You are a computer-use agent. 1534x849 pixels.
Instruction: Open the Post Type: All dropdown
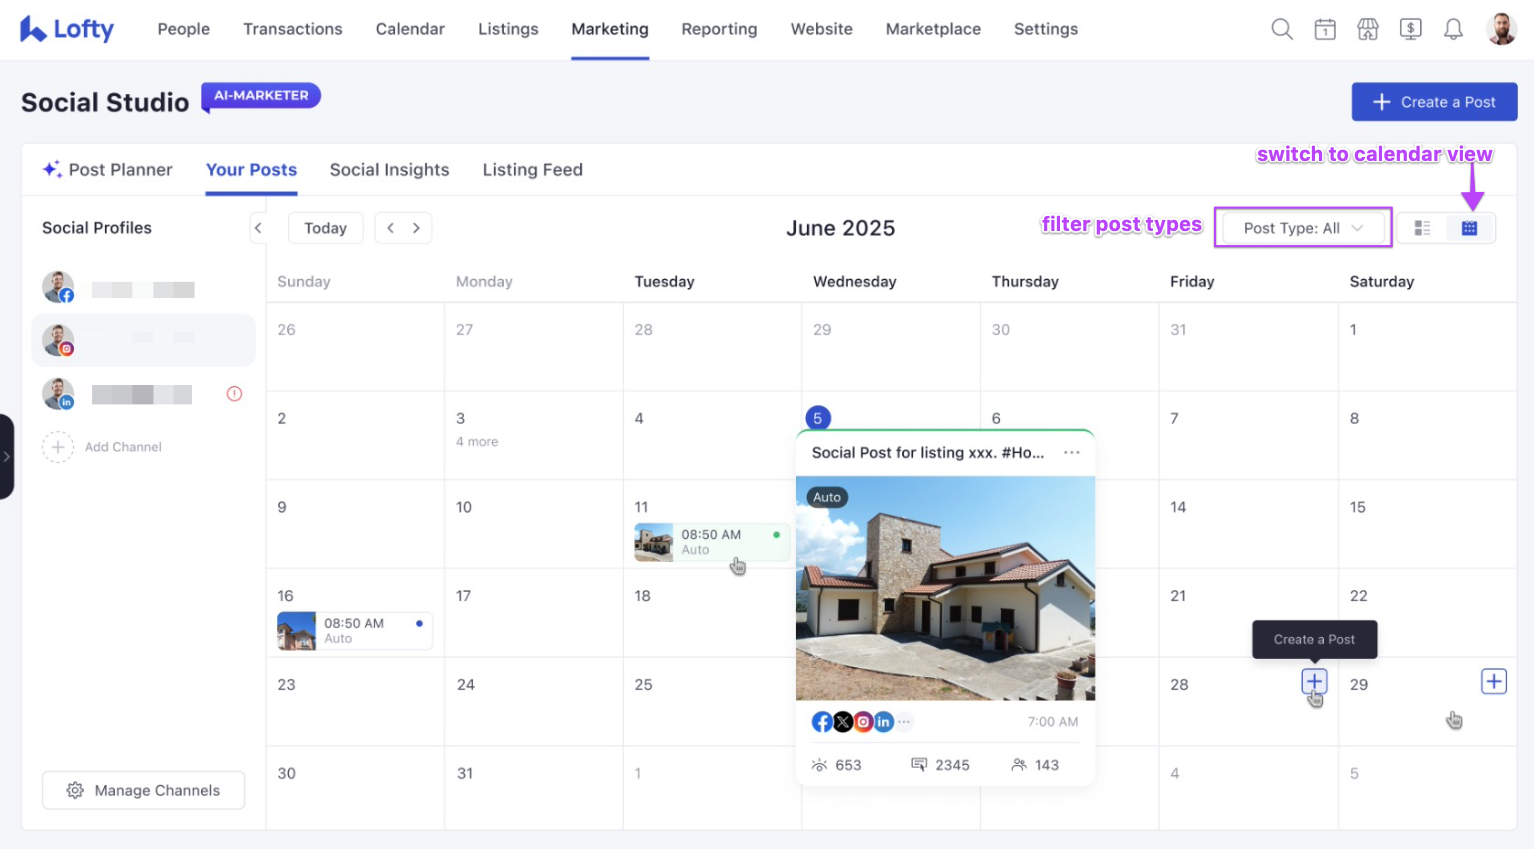click(x=1302, y=228)
